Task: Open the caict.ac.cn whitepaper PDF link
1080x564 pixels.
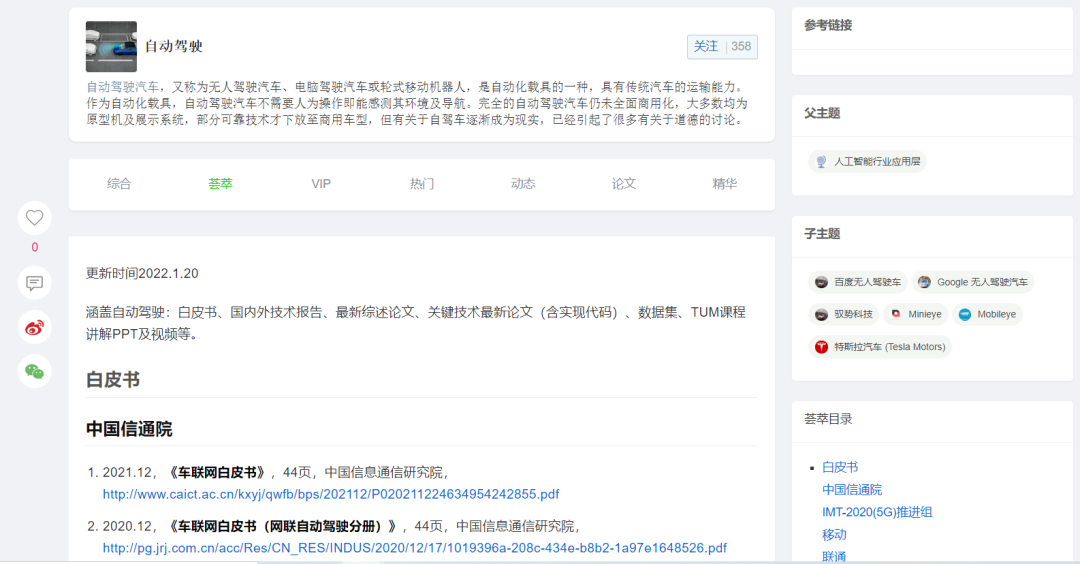Action: (x=331, y=494)
